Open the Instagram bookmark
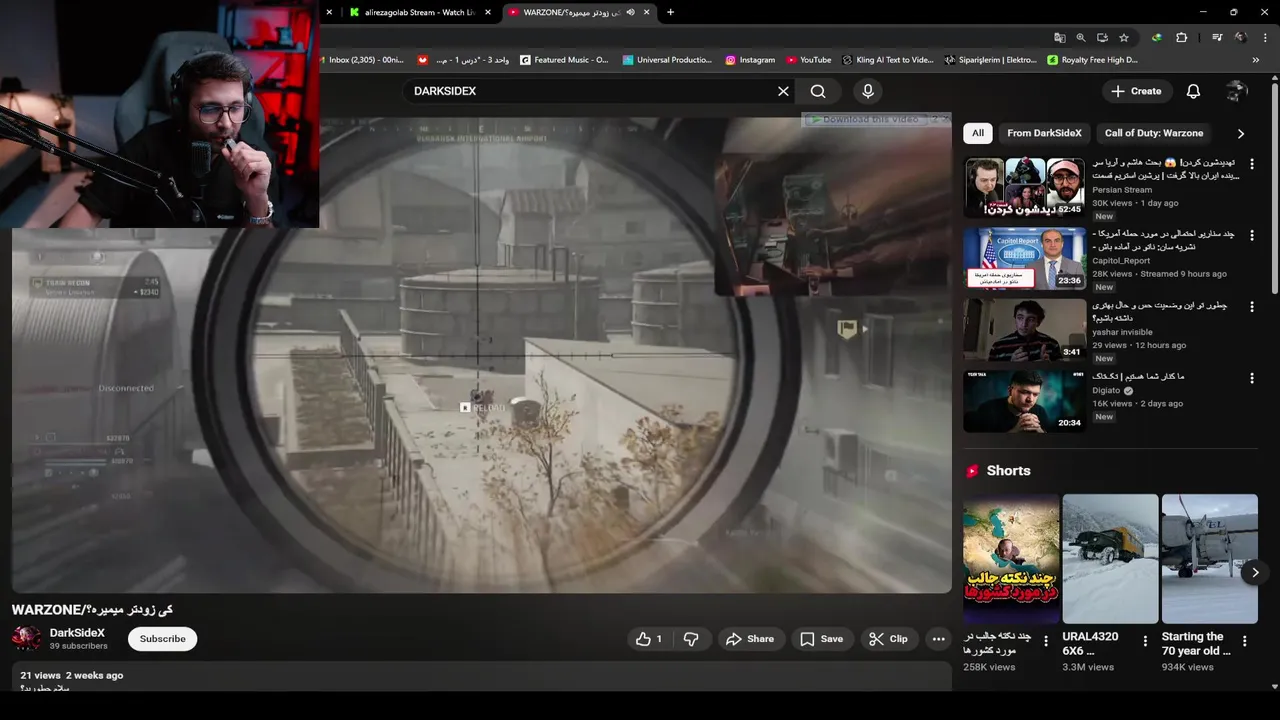This screenshot has width=1280, height=720. 750,60
